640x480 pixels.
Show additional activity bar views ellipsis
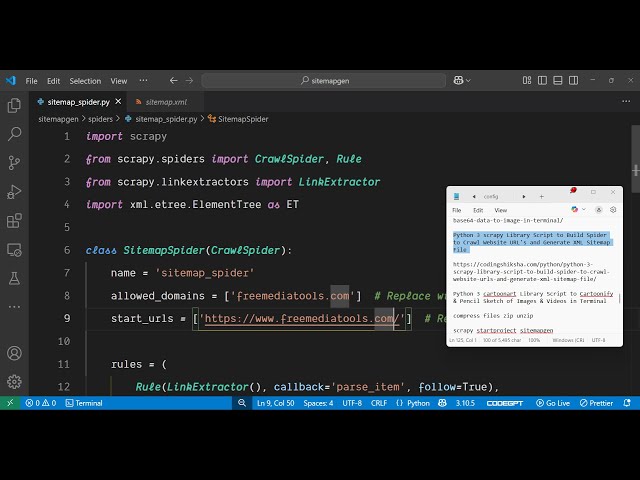click(x=14, y=307)
